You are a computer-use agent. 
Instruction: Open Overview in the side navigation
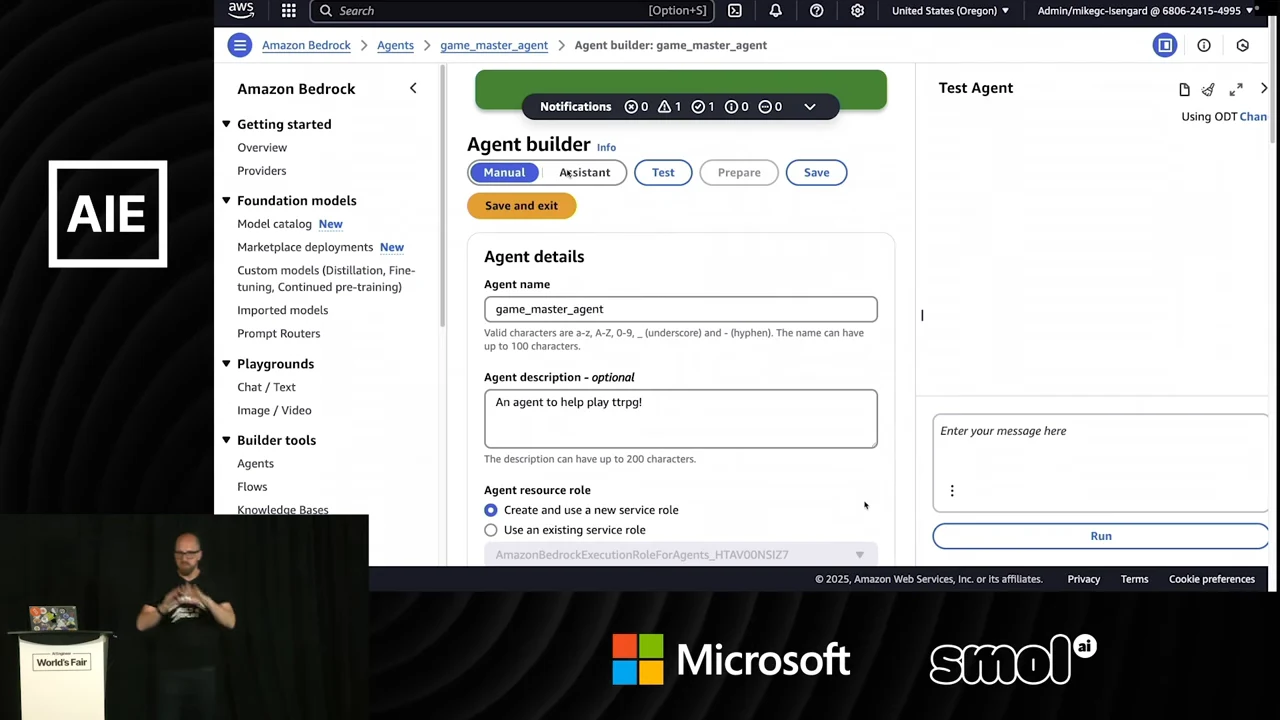262,147
